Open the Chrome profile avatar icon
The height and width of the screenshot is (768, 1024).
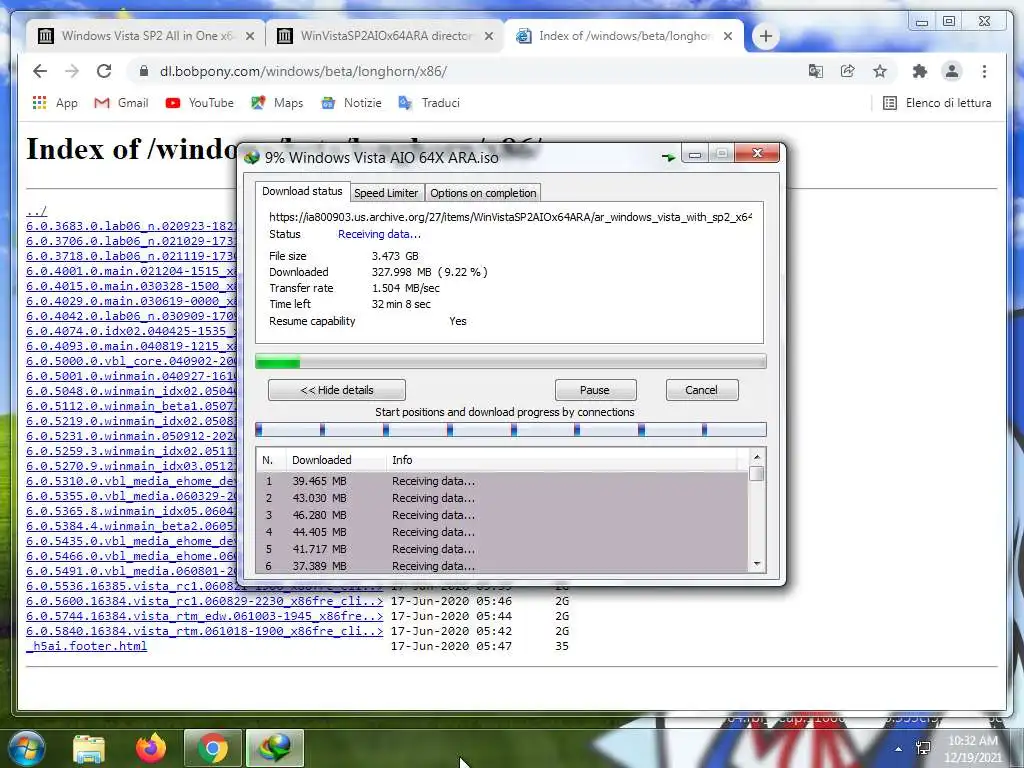[x=952, y=71]
